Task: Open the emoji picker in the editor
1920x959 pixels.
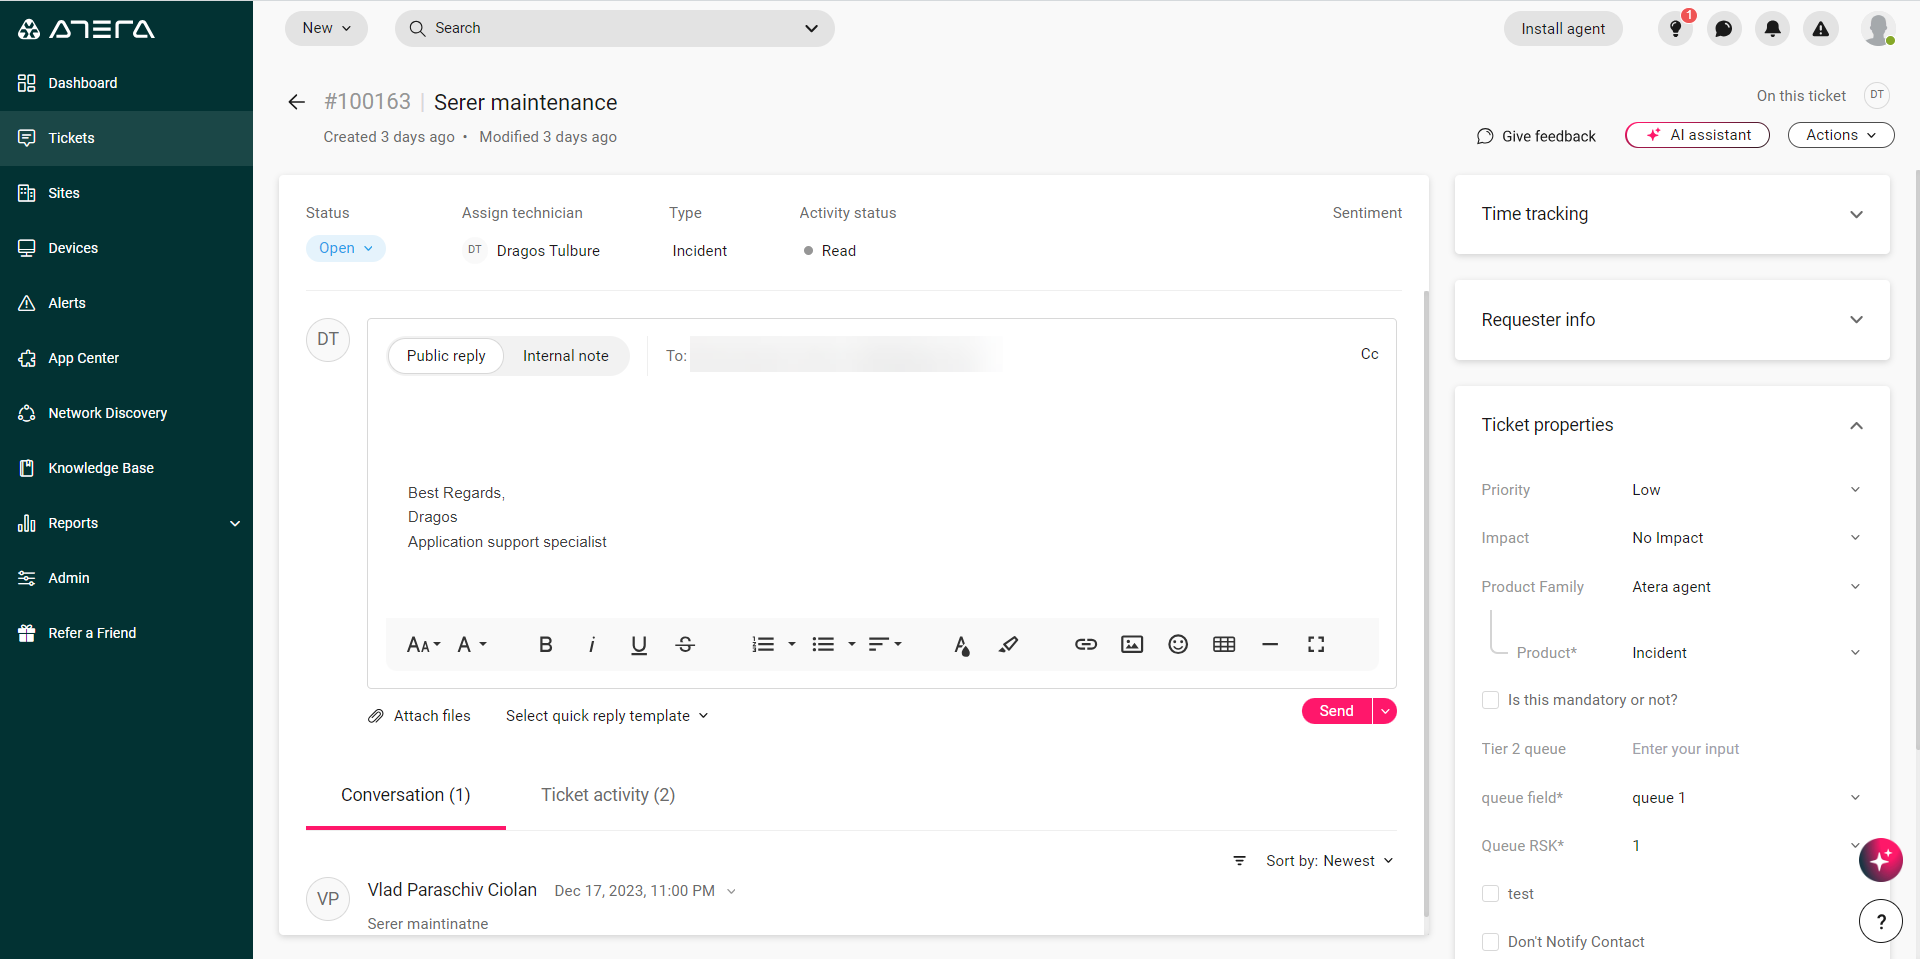Action: [x=1177, y=645]
